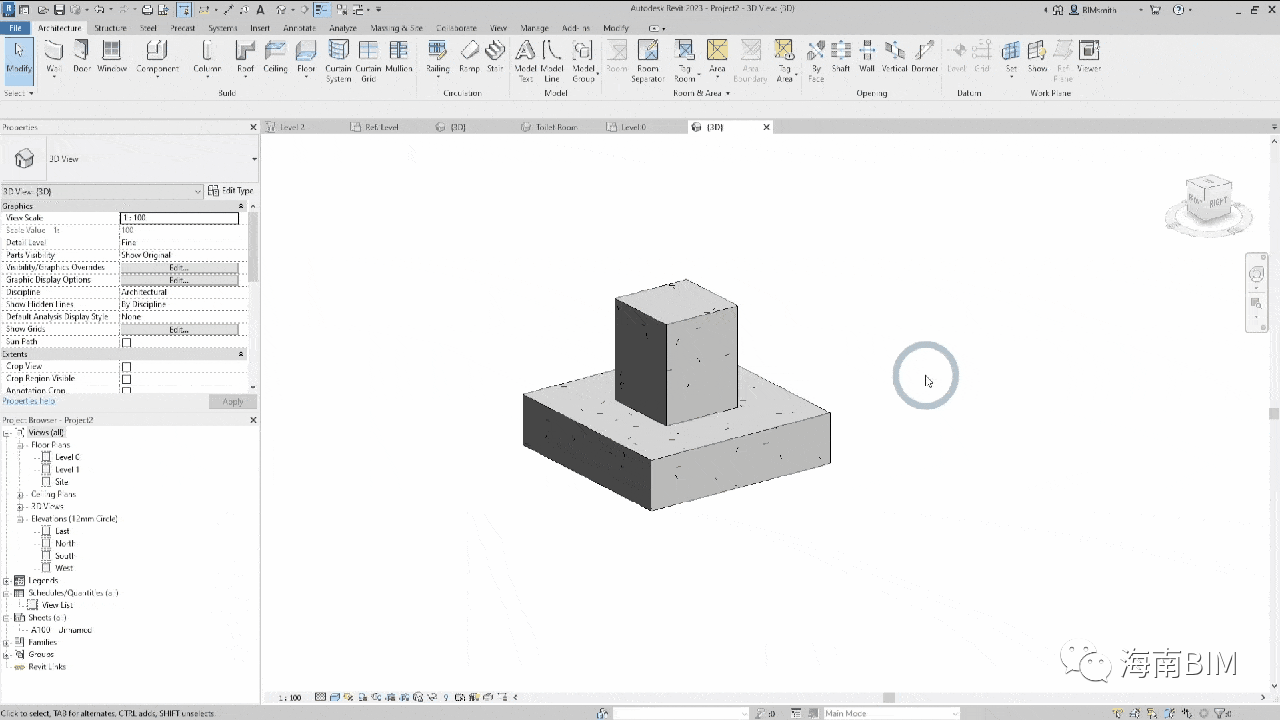Toggle the Sun Path checkbox
This screenshot has height=720, width=1280.
126,342
